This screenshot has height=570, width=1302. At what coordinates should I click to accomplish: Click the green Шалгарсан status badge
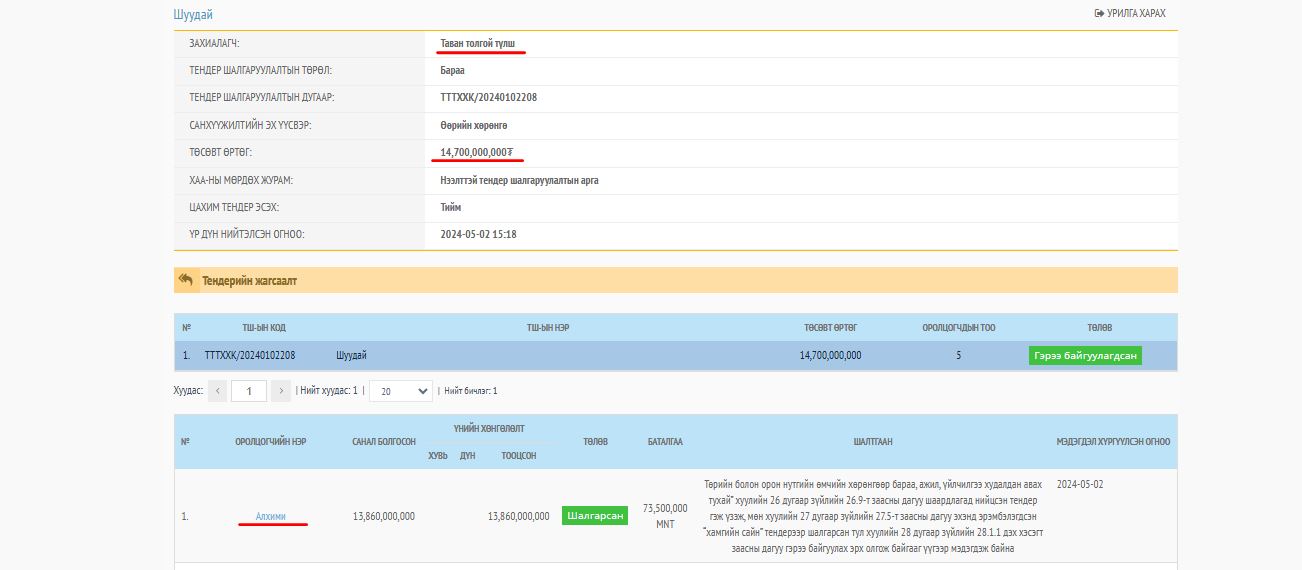pos(595,516)
